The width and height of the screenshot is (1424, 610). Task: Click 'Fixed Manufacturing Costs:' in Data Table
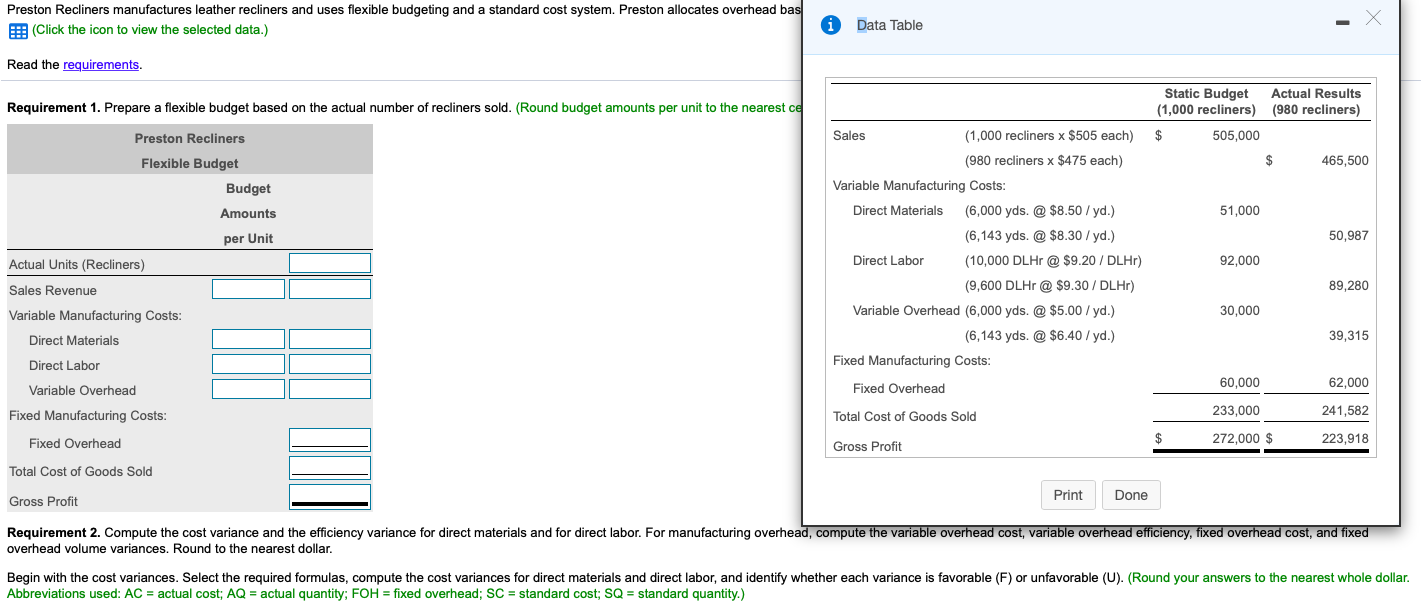pos(912,360)
